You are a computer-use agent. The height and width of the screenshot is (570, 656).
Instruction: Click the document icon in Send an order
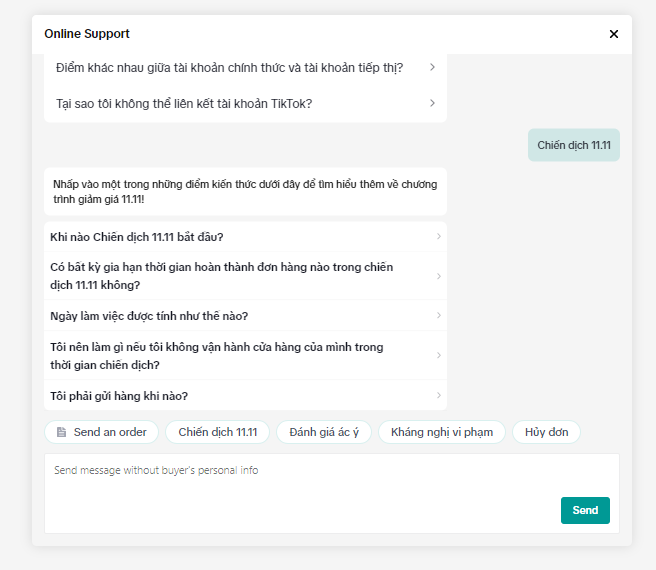coord(61,432)
